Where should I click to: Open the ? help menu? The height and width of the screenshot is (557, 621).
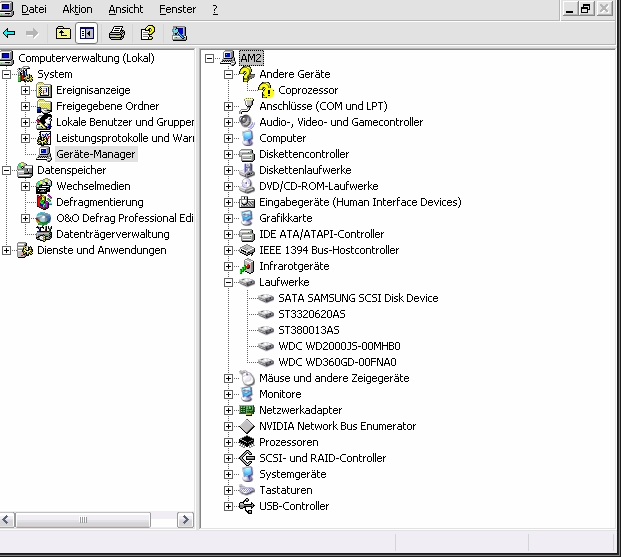(215, 9)
